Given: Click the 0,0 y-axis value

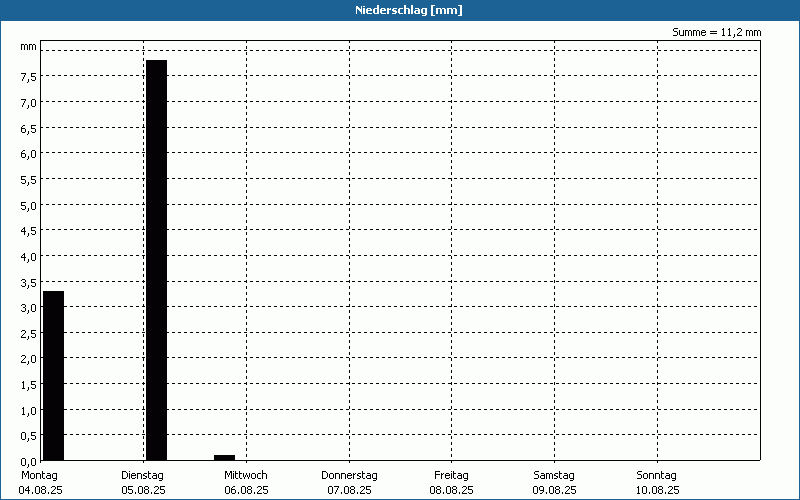Looking at the screenshot, I should click(29, 461).
